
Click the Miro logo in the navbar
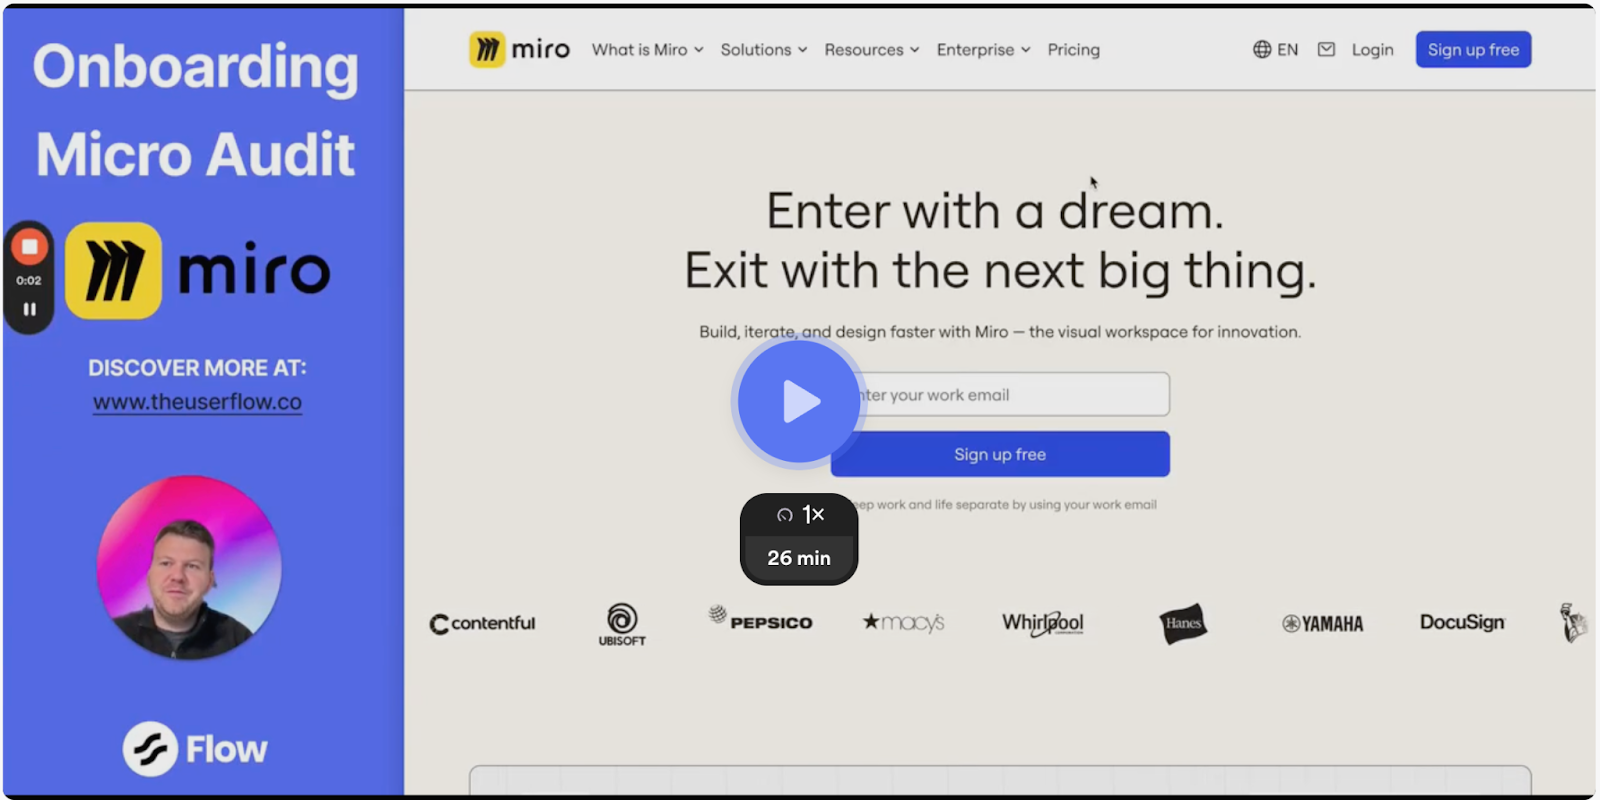(x=519, y=49)
